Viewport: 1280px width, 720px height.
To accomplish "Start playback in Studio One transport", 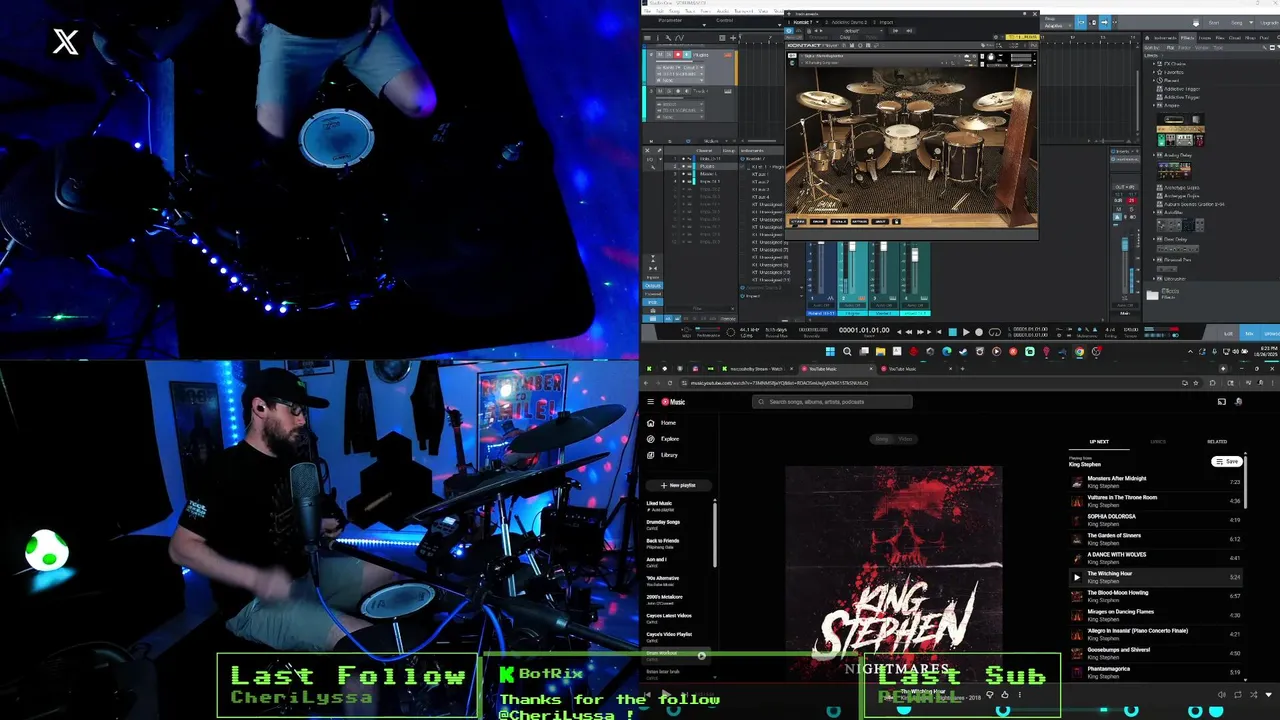I will 966,332.
